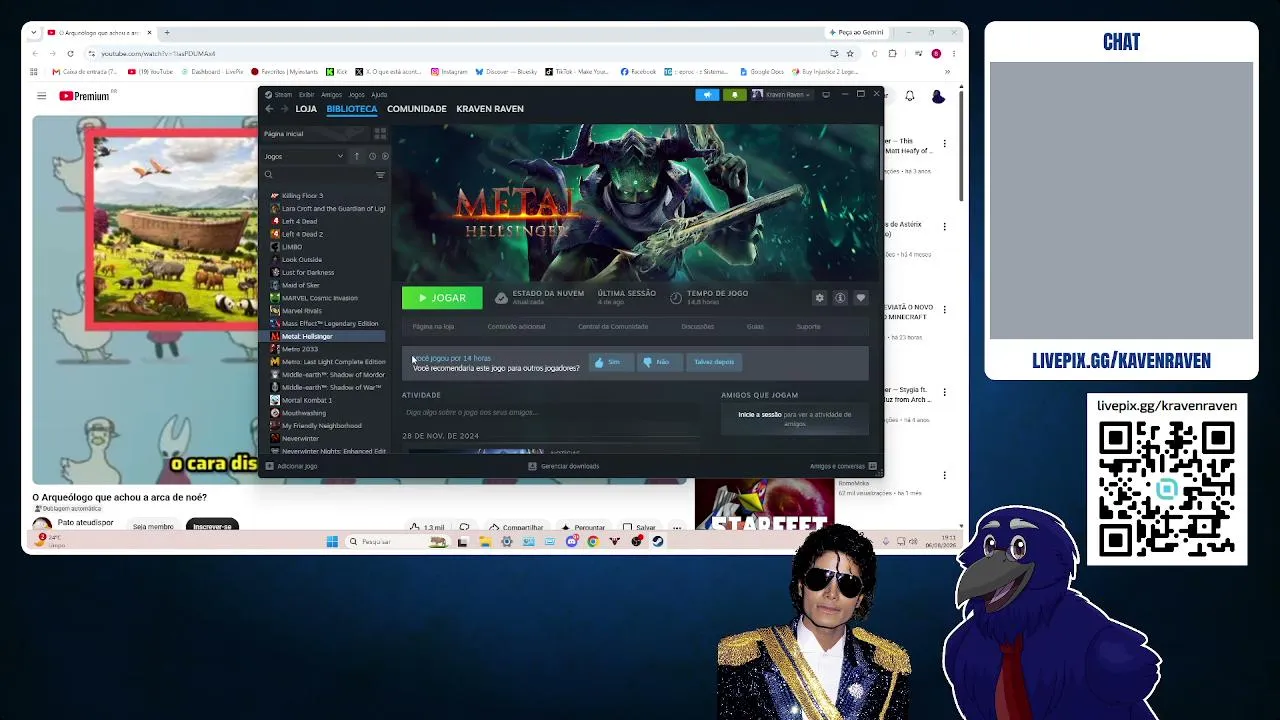This screenshot has width=1280, height=720.
Task: Open advanced filters icon beside library search
Action: tap(380, 175)
